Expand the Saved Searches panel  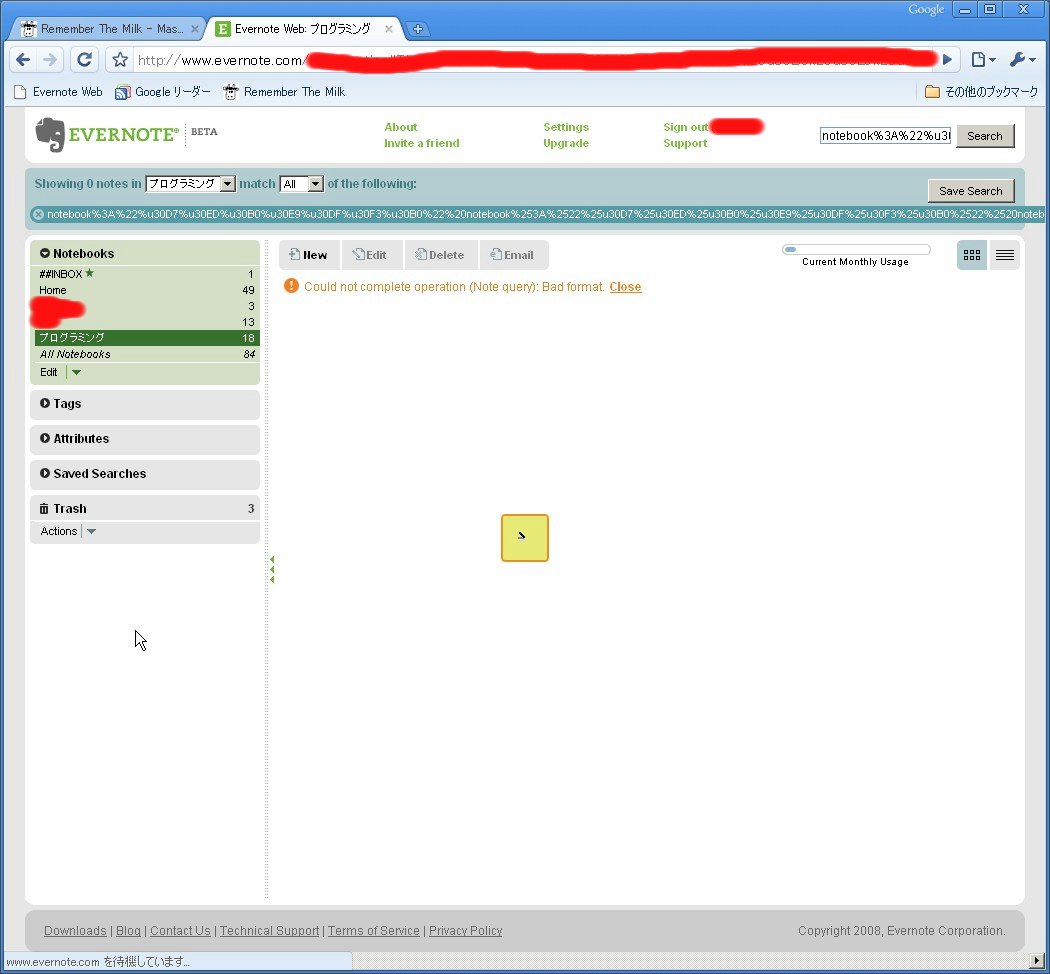45,473
